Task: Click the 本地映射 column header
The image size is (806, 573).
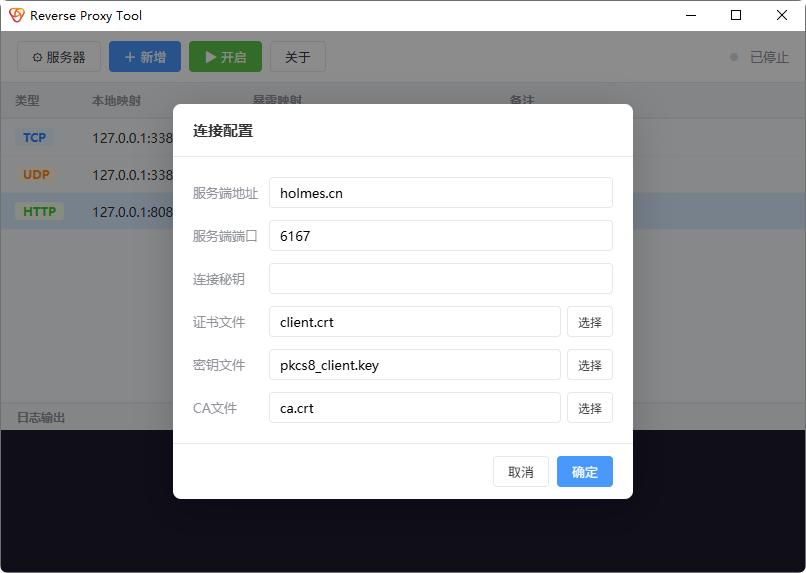Action: click(x=116, y=101)
